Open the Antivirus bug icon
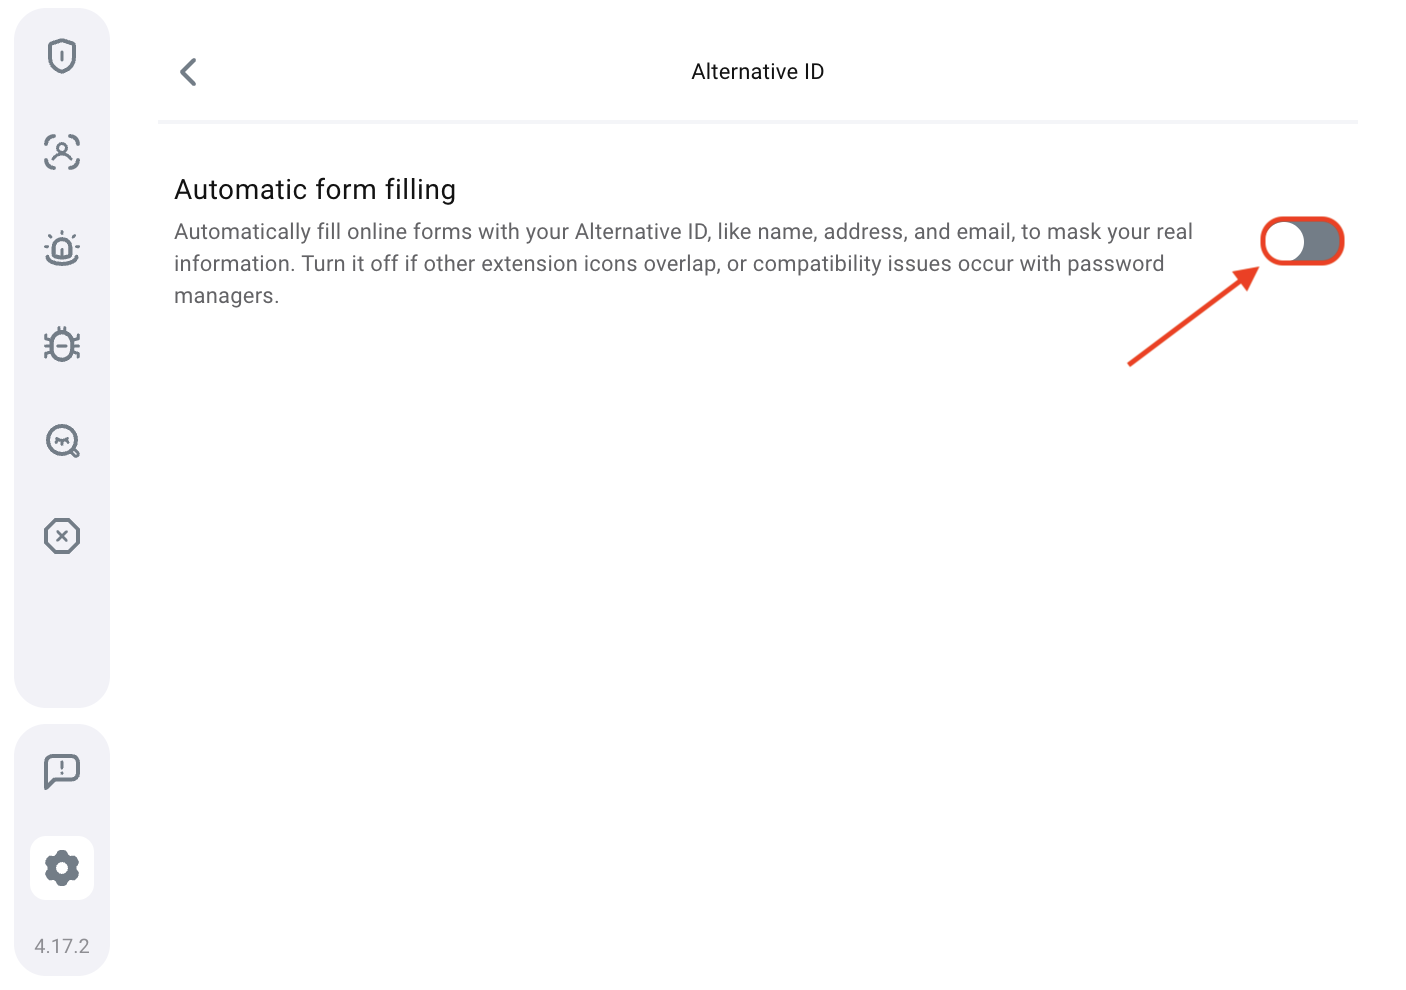 (62, 344)
